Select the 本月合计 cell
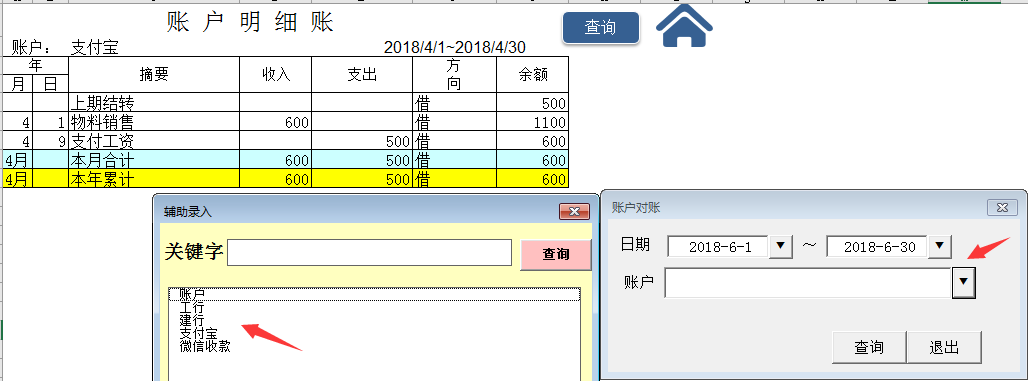The height and width of the screenshot is (381, 1028). pyautogui.click(x=154, y=159)
